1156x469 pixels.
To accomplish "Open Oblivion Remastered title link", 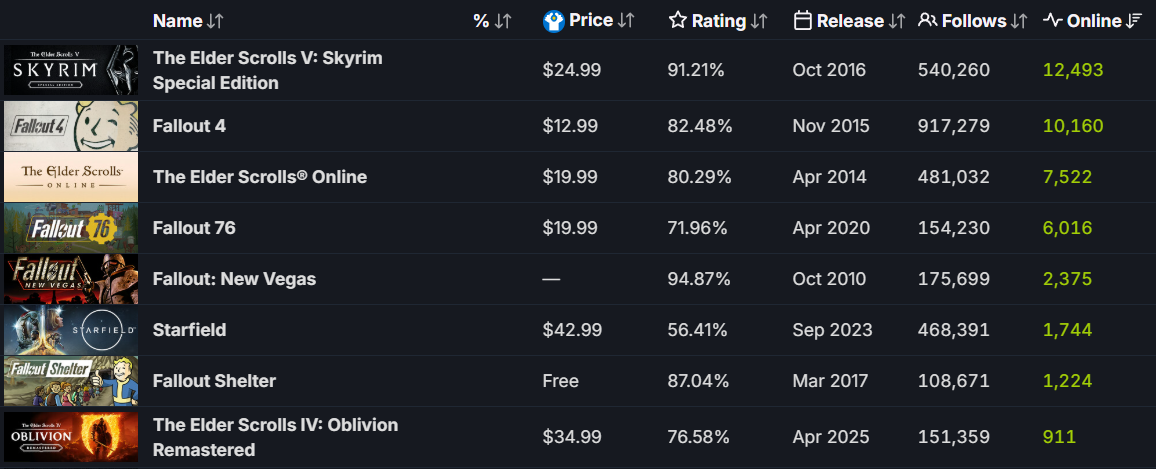I will tap(275, 437).
